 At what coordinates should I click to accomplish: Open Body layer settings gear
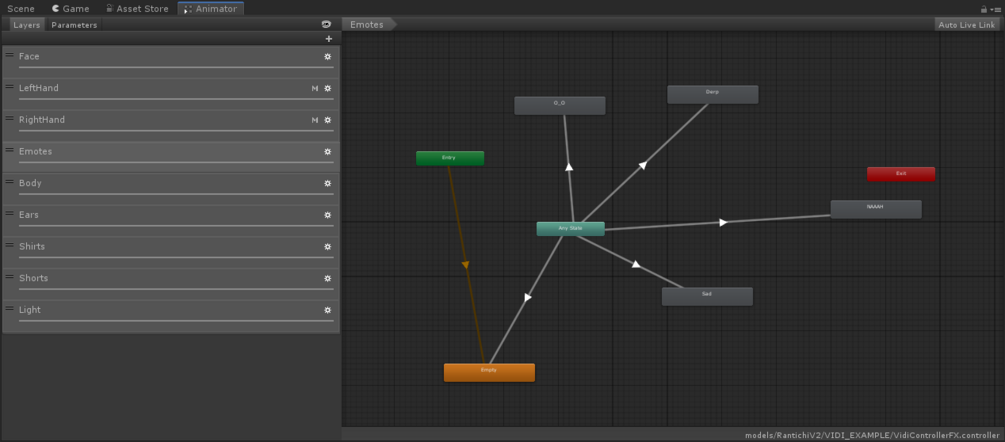pos(328,183)
